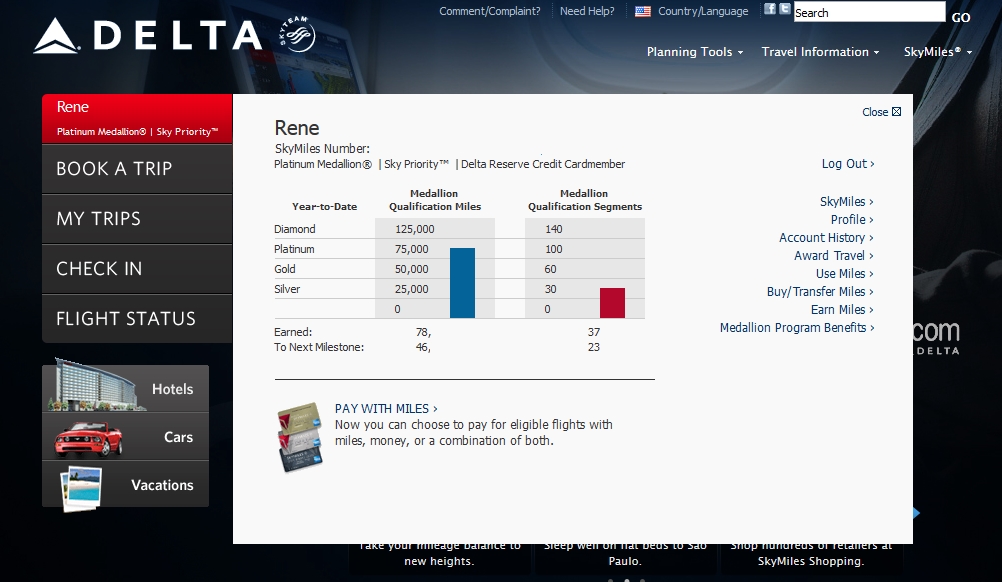Click the Log Out link

coord(847,164)
